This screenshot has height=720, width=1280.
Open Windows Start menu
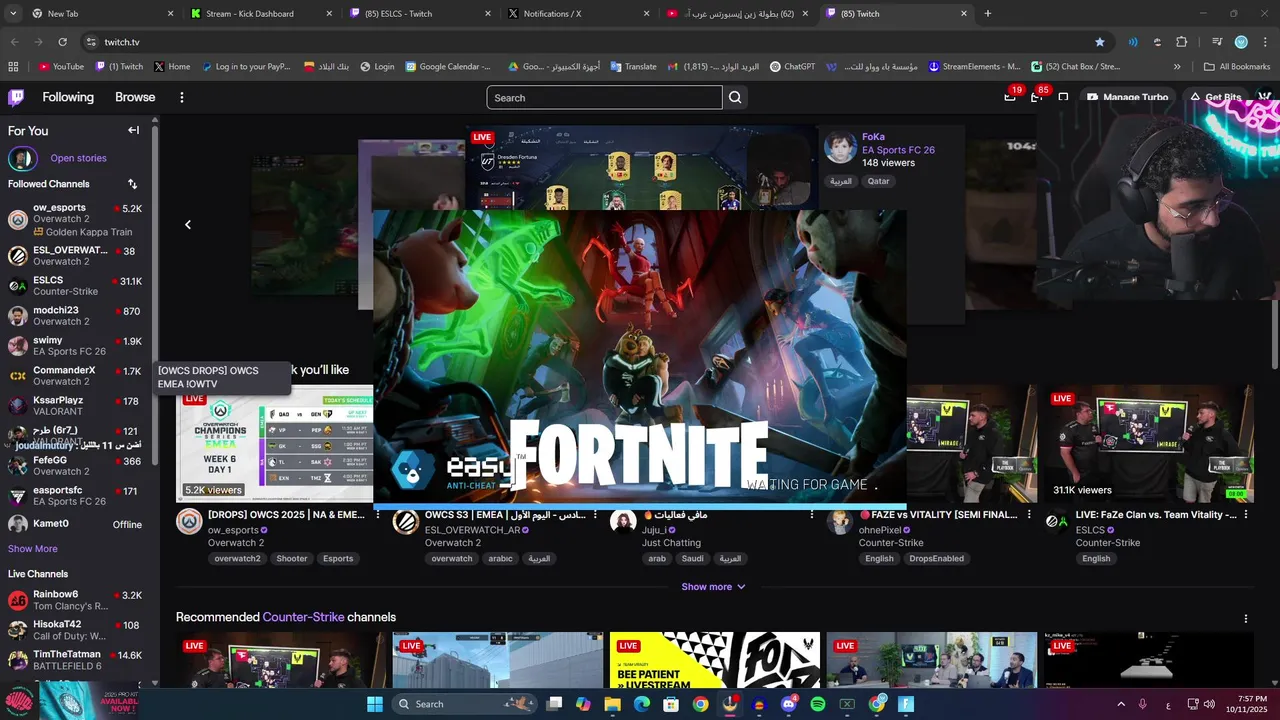374,704
